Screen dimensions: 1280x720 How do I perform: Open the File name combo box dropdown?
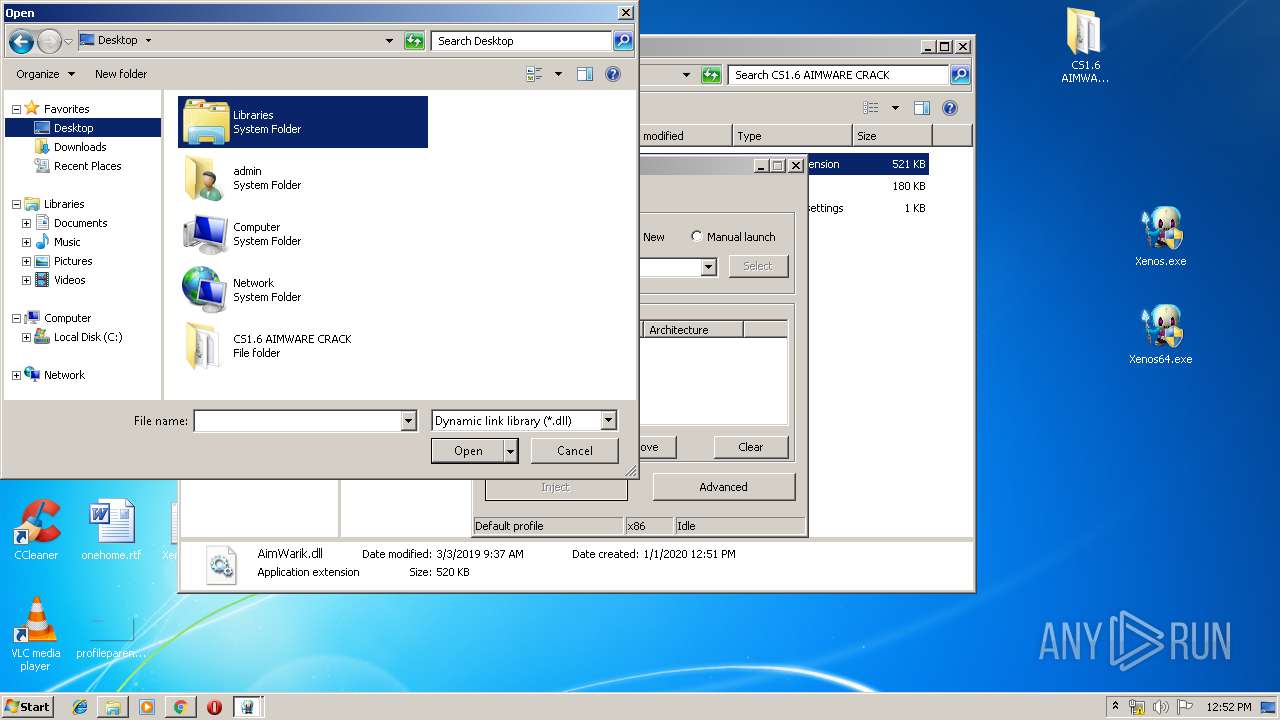tap(408, 421)
